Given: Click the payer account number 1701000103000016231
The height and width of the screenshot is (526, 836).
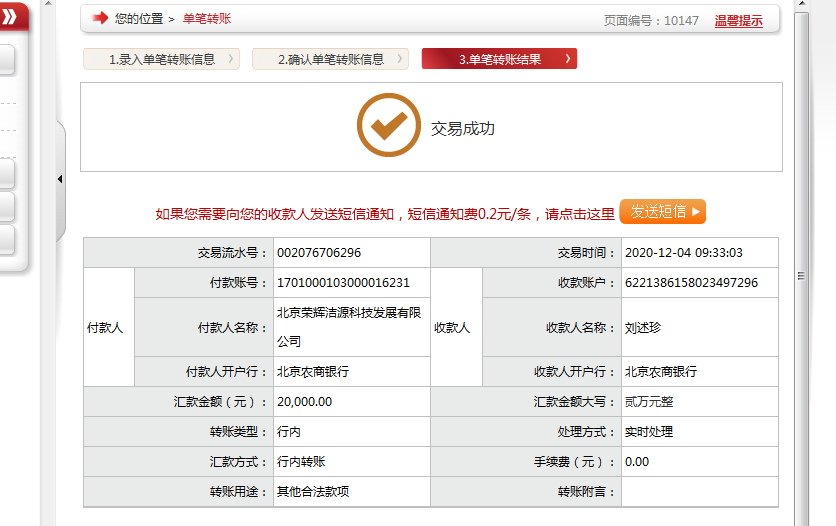Looking at the screenshot, I should [343, 283].
